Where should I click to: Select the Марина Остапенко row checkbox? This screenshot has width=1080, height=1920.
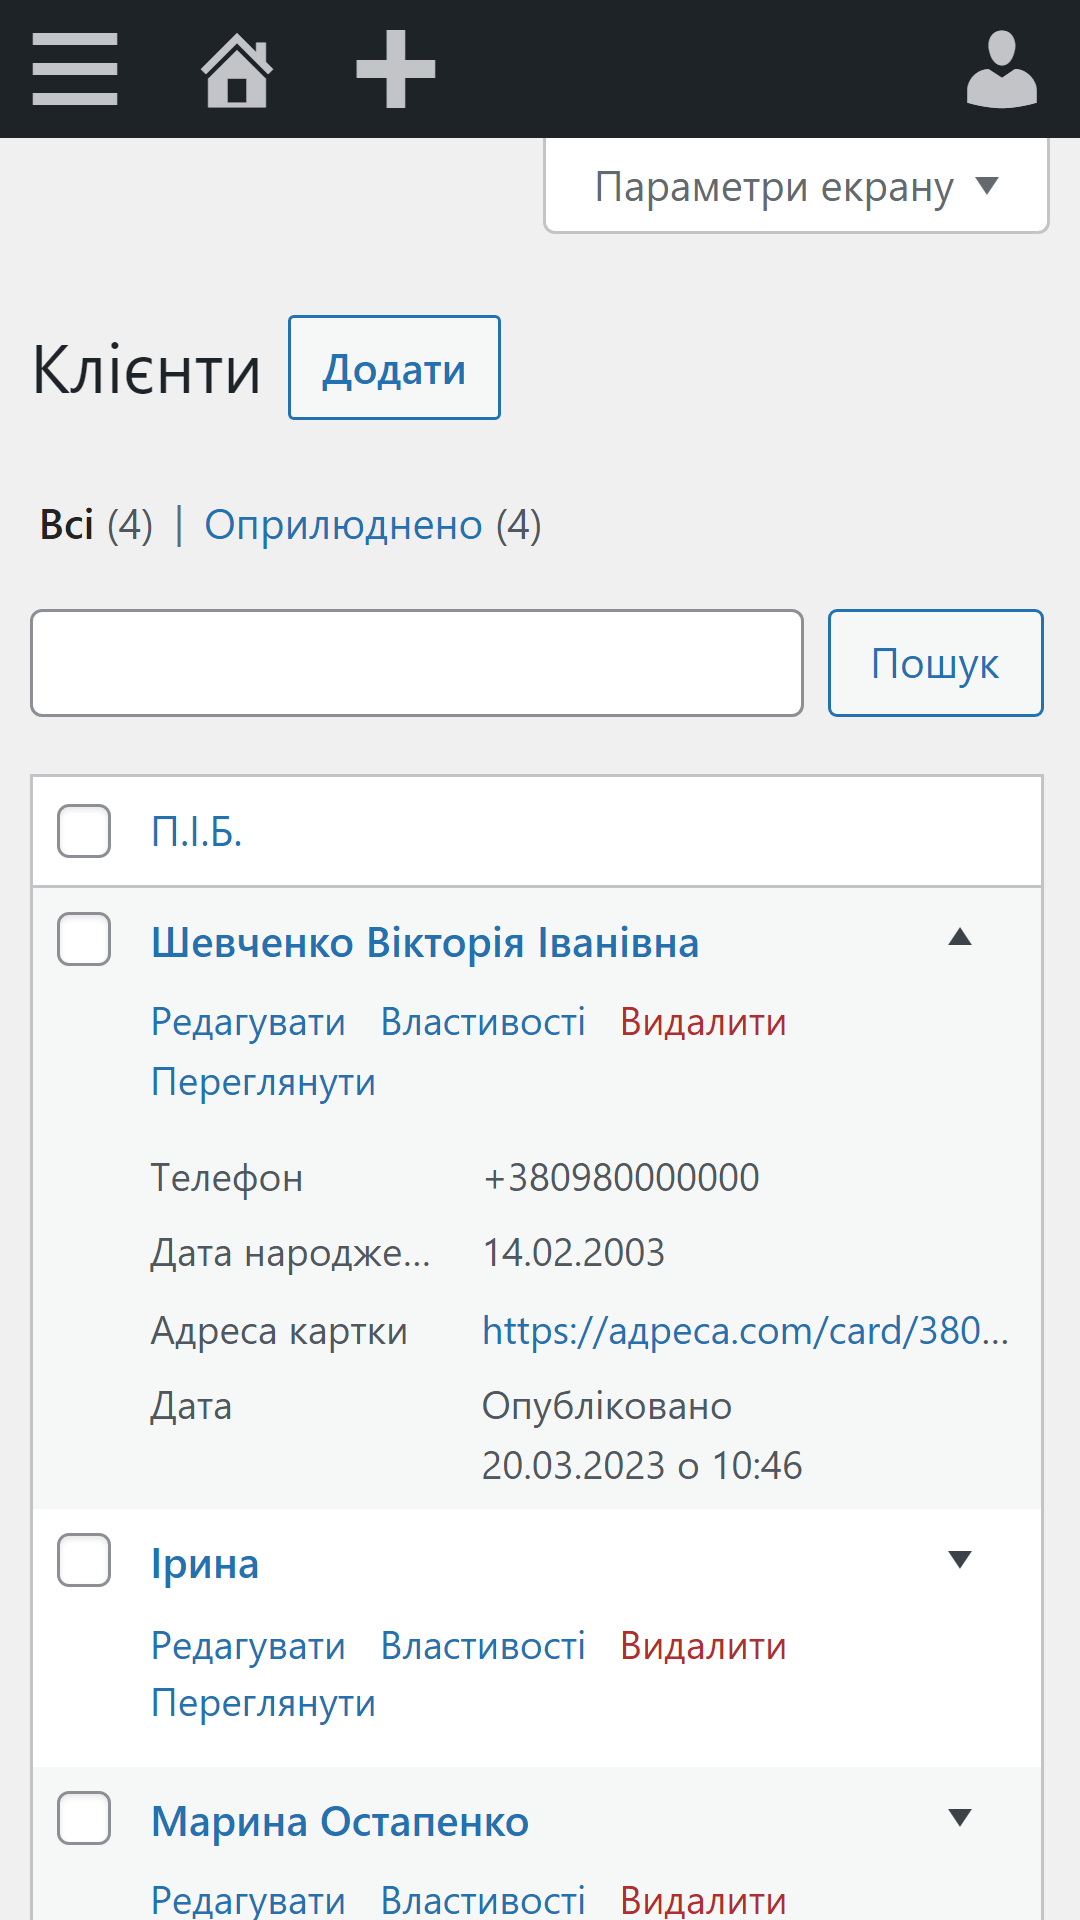pos(84,1818)
